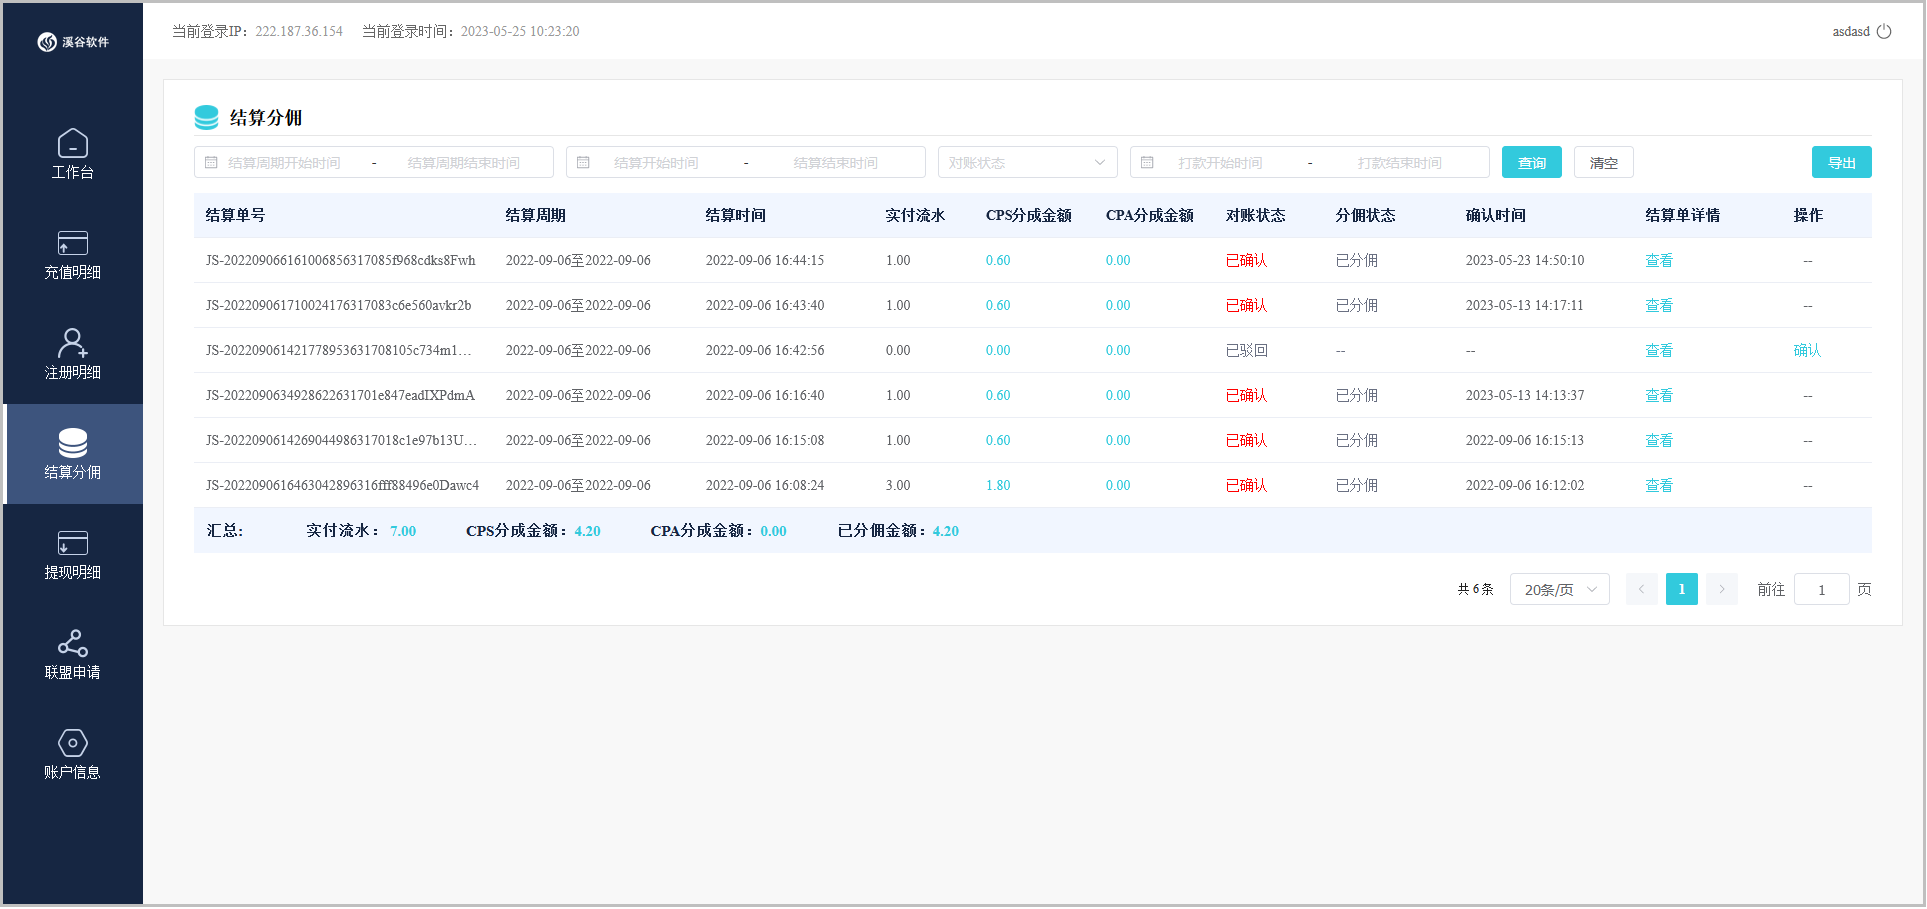Click the 结算分佣 title database icon
This screenshot has height=909, width=1927.
[x=206, y=117]
